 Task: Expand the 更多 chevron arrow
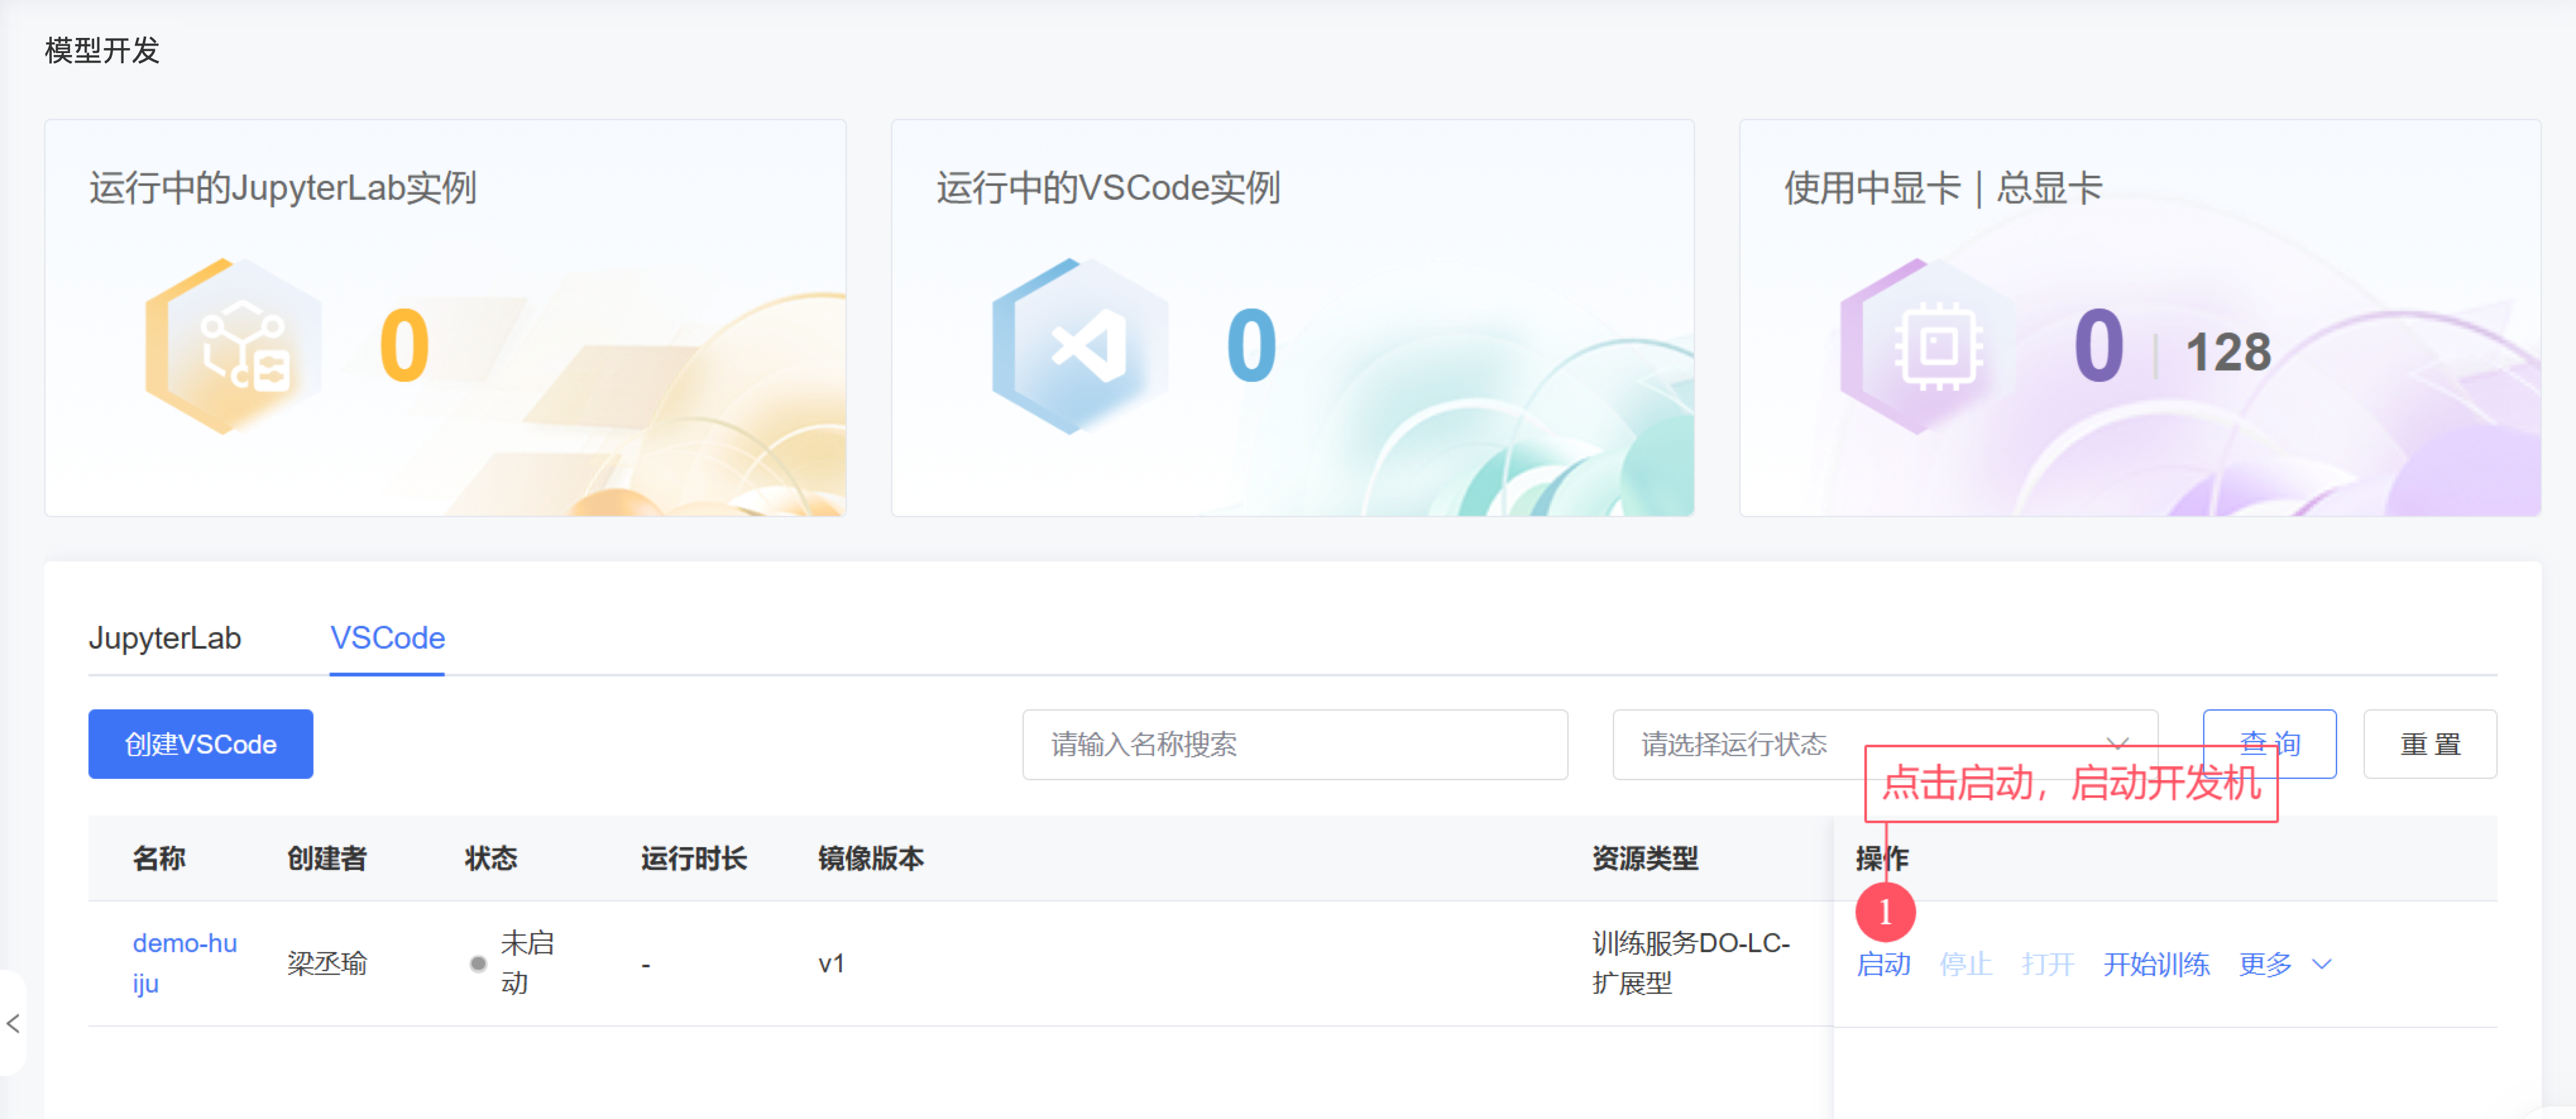tap(2322, 964)
